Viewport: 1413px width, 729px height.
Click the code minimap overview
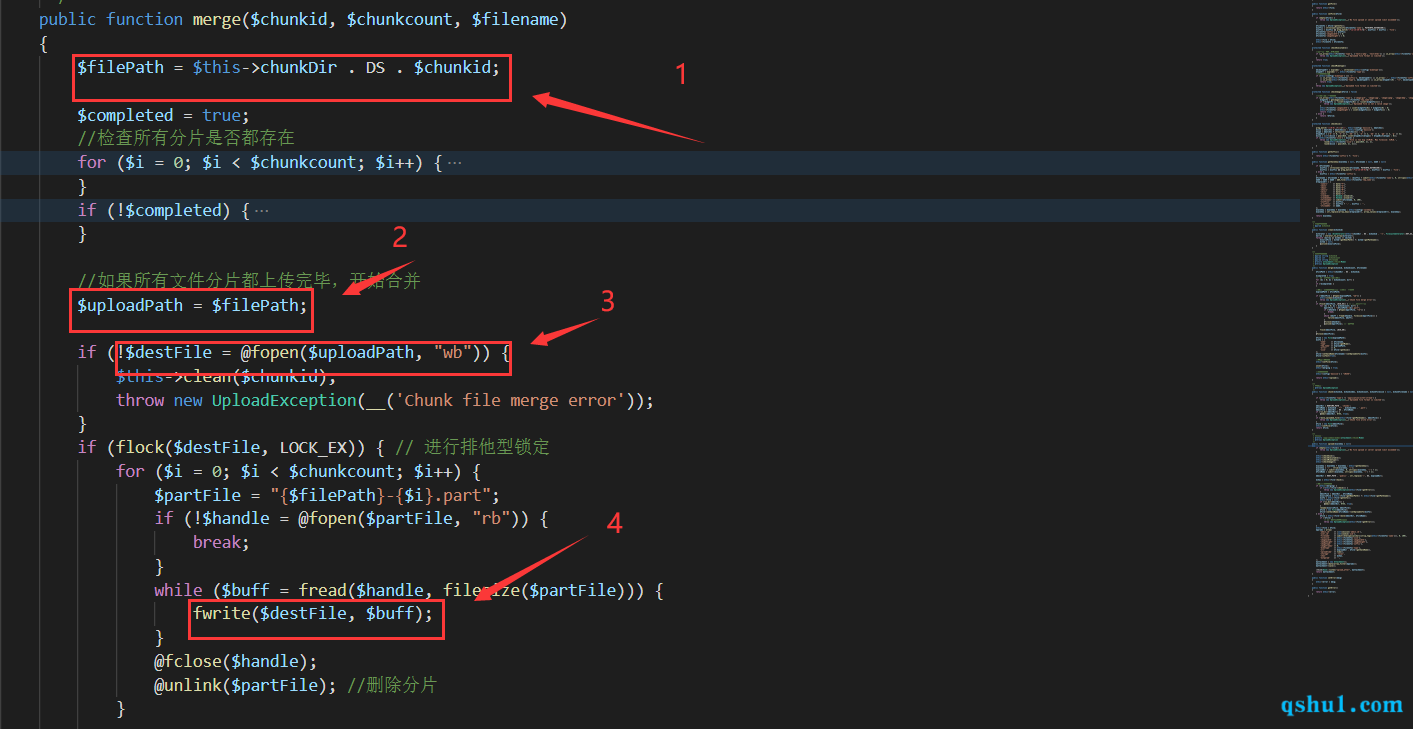tap(1358, 300)
